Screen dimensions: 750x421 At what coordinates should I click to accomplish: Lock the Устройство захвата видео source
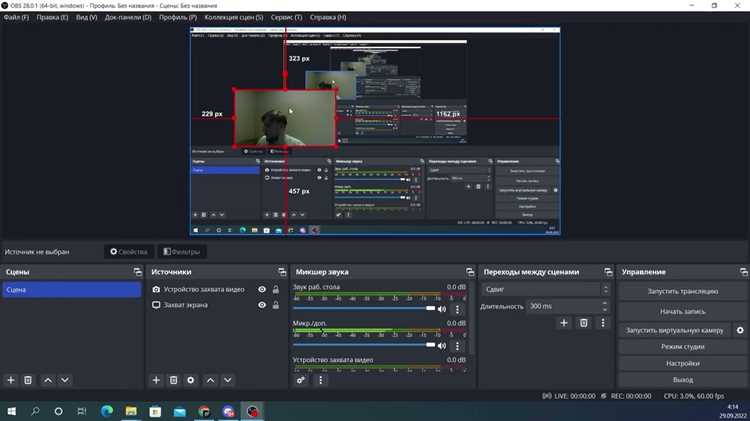click(276, 289)
